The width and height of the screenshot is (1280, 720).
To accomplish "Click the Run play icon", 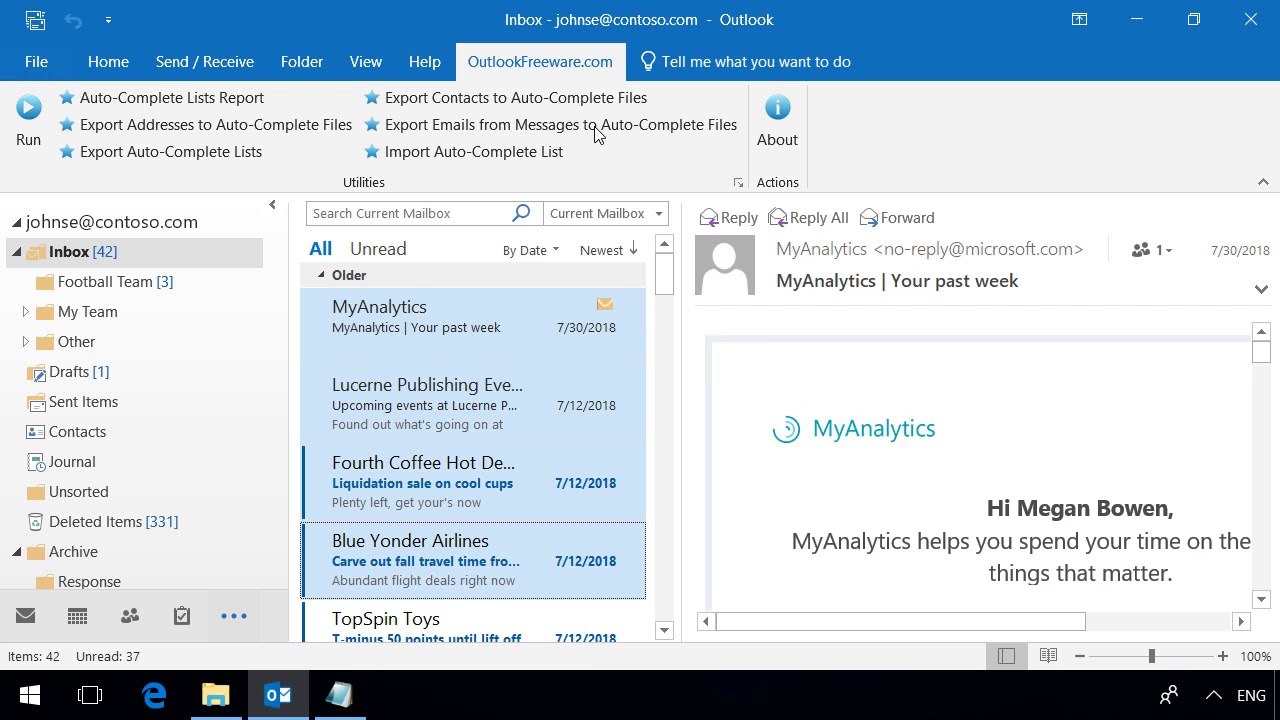I will (28, 107).
